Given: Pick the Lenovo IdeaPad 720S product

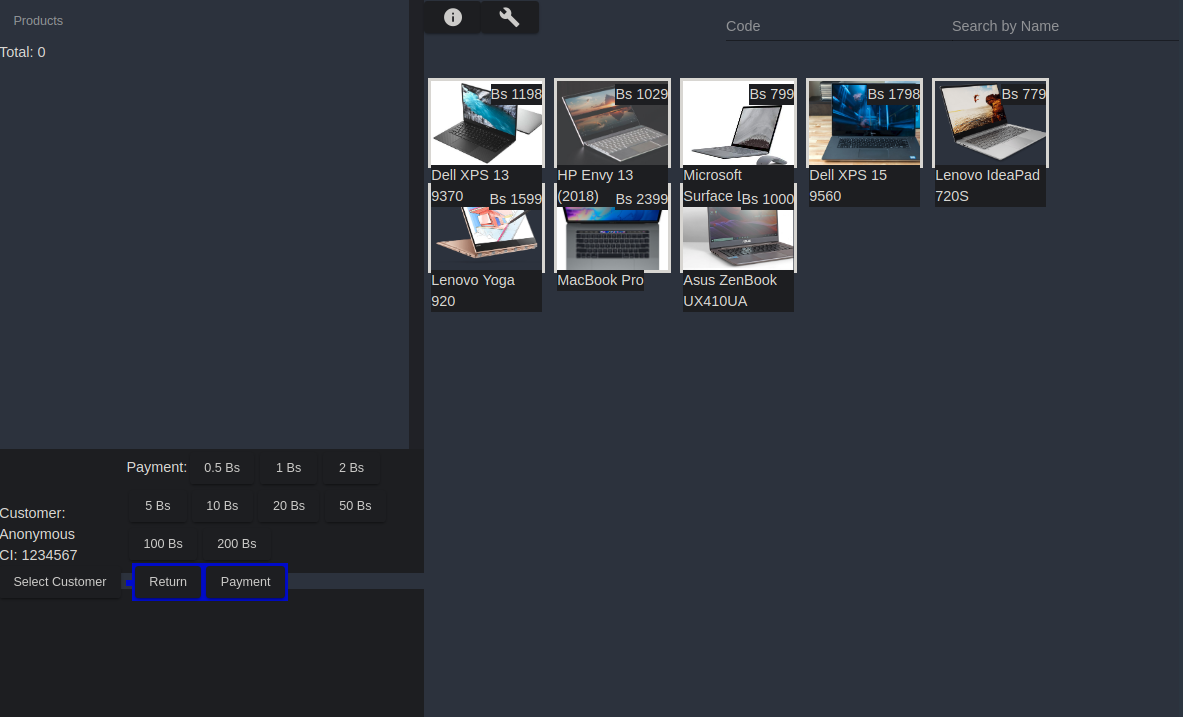Looking at the screenshot, I should tap(990, 124).
